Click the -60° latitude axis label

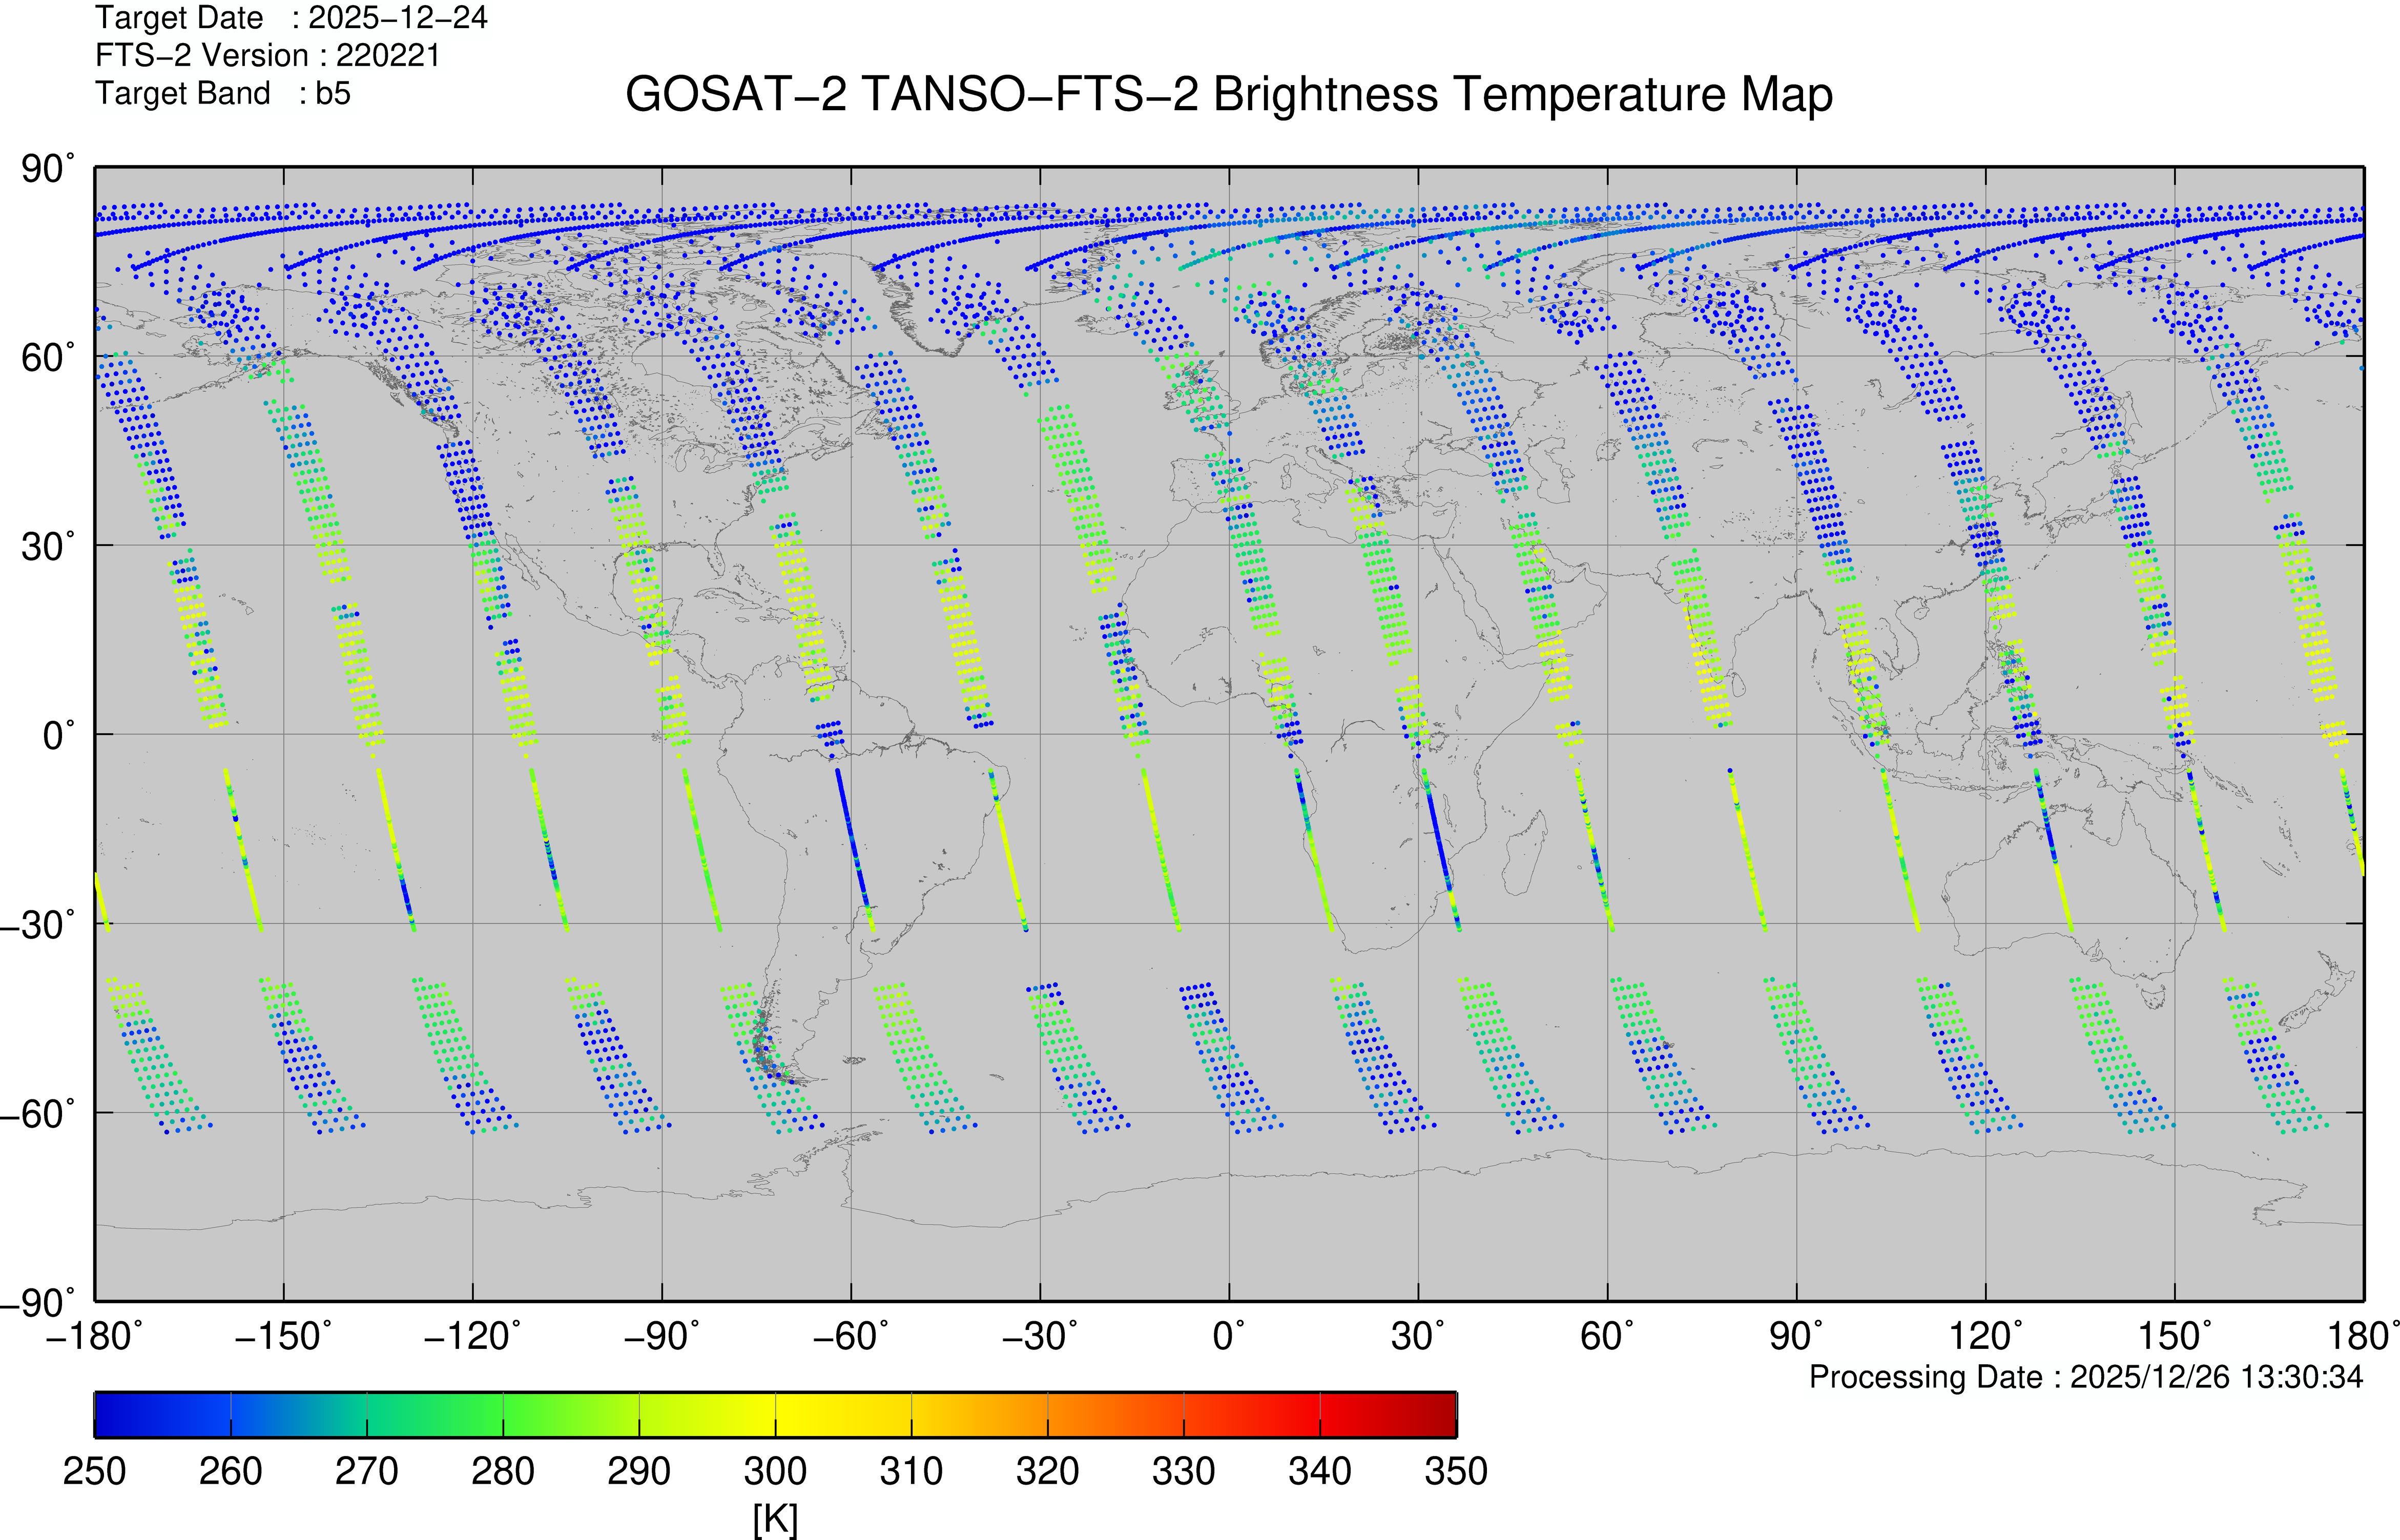point(37,1113)
